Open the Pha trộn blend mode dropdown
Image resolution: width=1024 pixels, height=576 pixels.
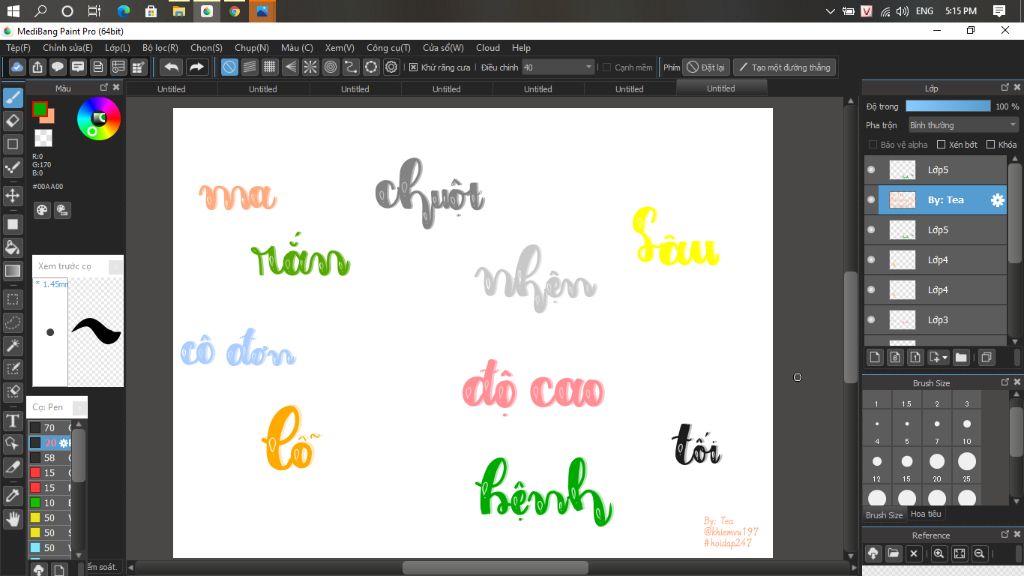pyautogui.click(x=963, y=125)
